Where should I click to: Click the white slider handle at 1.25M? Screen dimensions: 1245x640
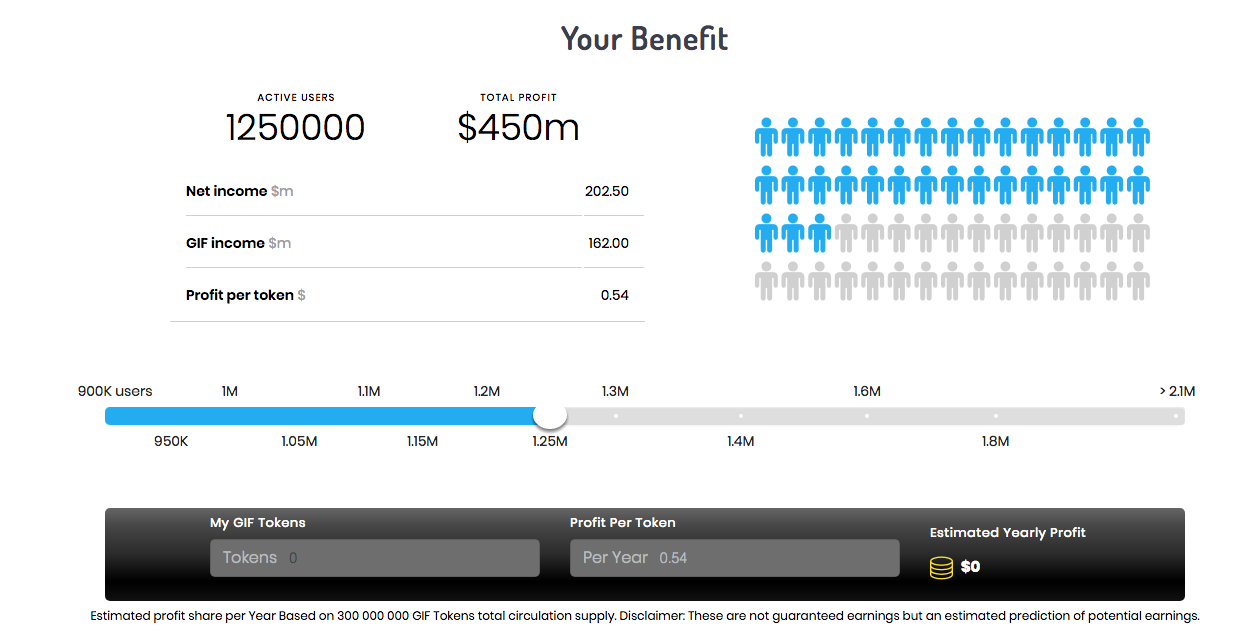[550, 415]
